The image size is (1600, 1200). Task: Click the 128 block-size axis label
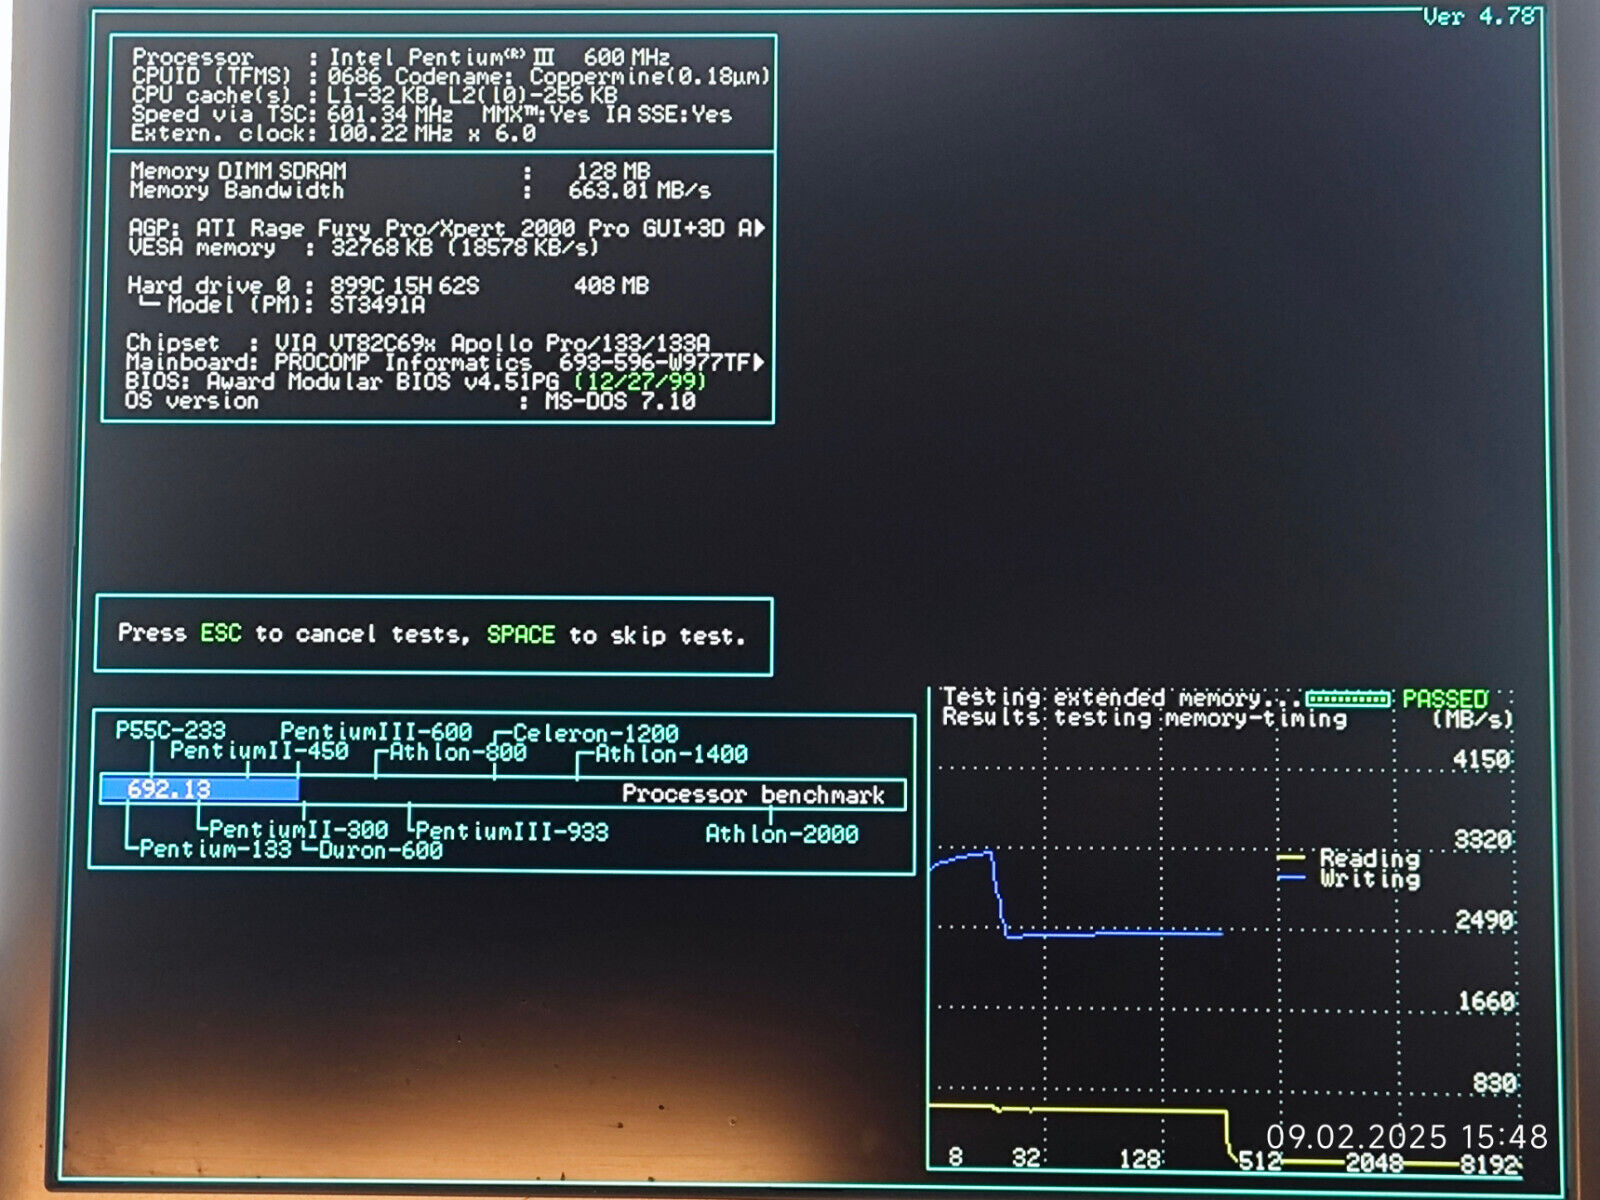click(x=1139, y=1159)
